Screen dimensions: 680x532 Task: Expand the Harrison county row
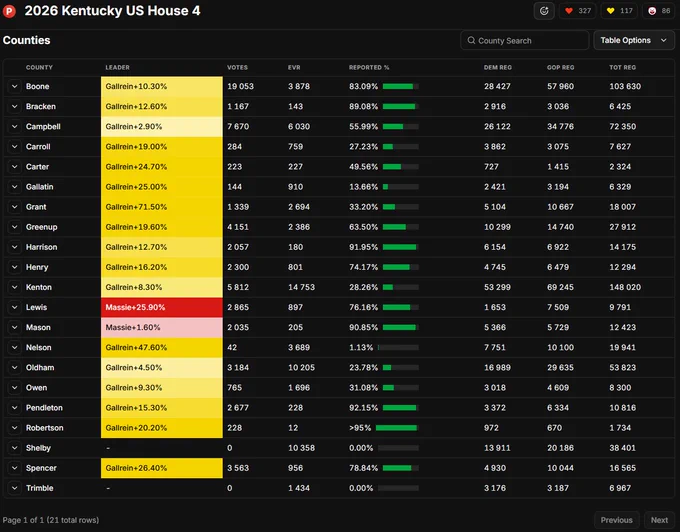tap(14, 247)
